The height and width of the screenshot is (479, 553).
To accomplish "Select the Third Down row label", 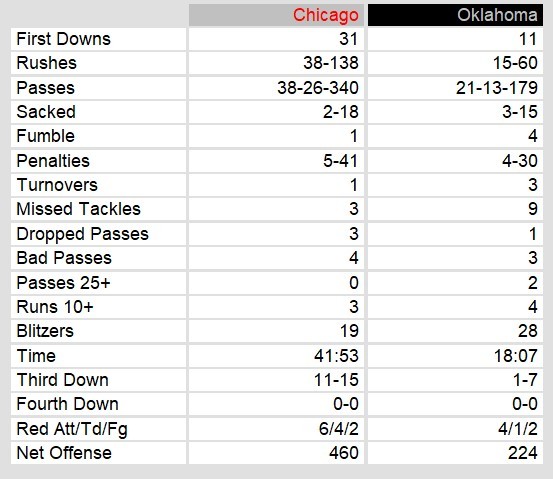I will pyautogui.click(x=62, y=380).
